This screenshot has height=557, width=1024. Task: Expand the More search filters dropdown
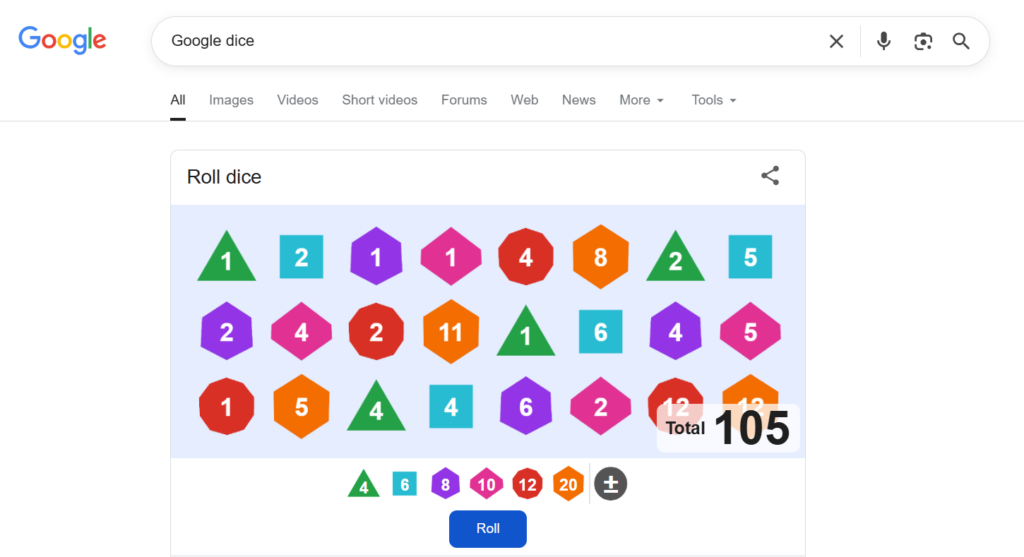tap(641, 100)
